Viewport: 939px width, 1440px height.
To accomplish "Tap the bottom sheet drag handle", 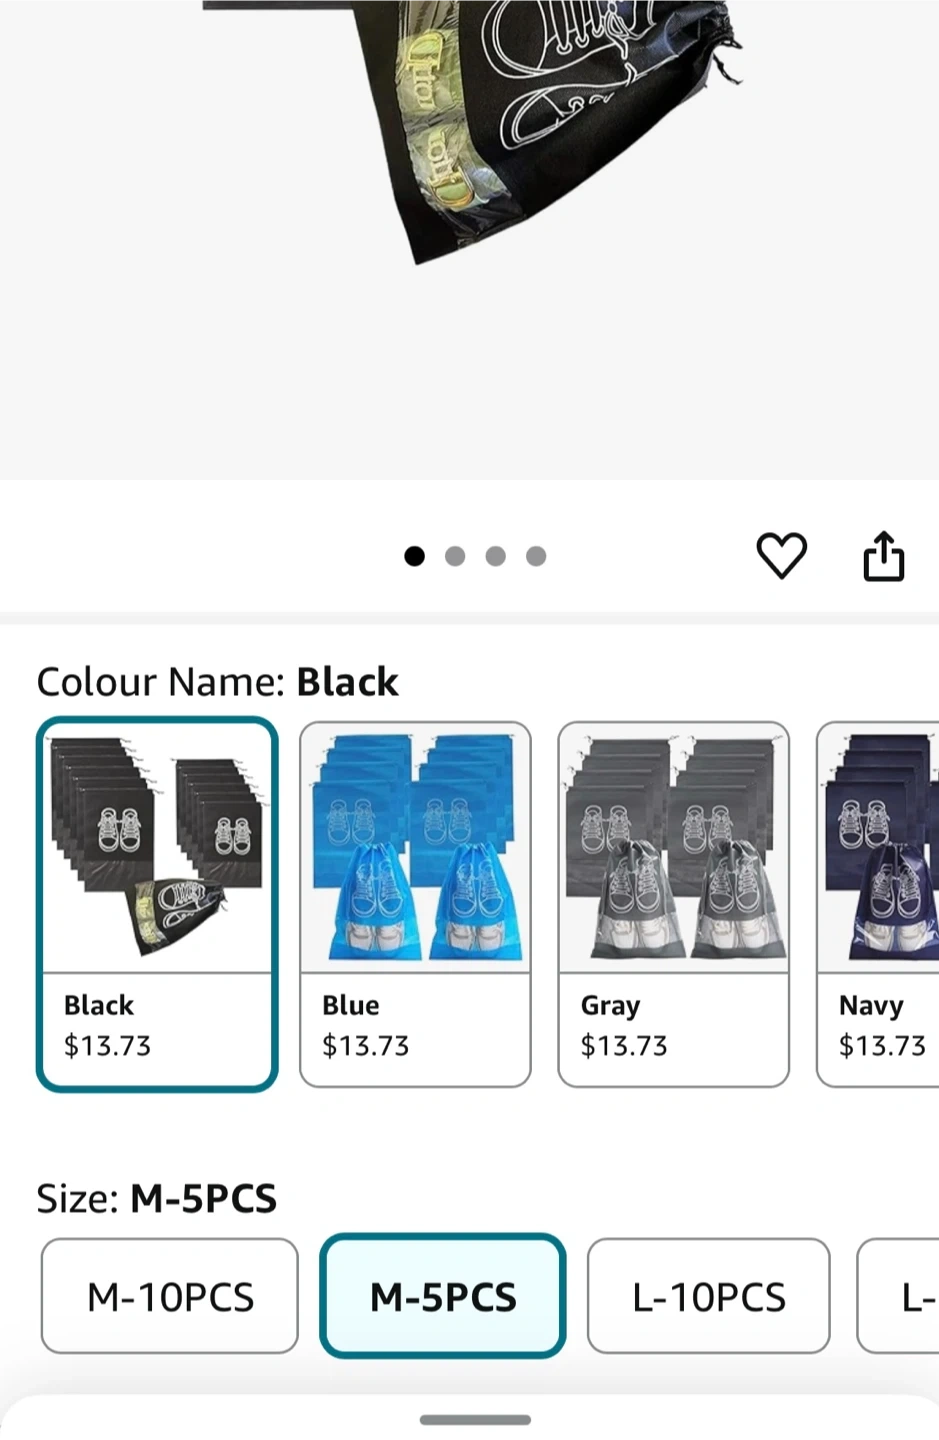I will [475, 1419].
